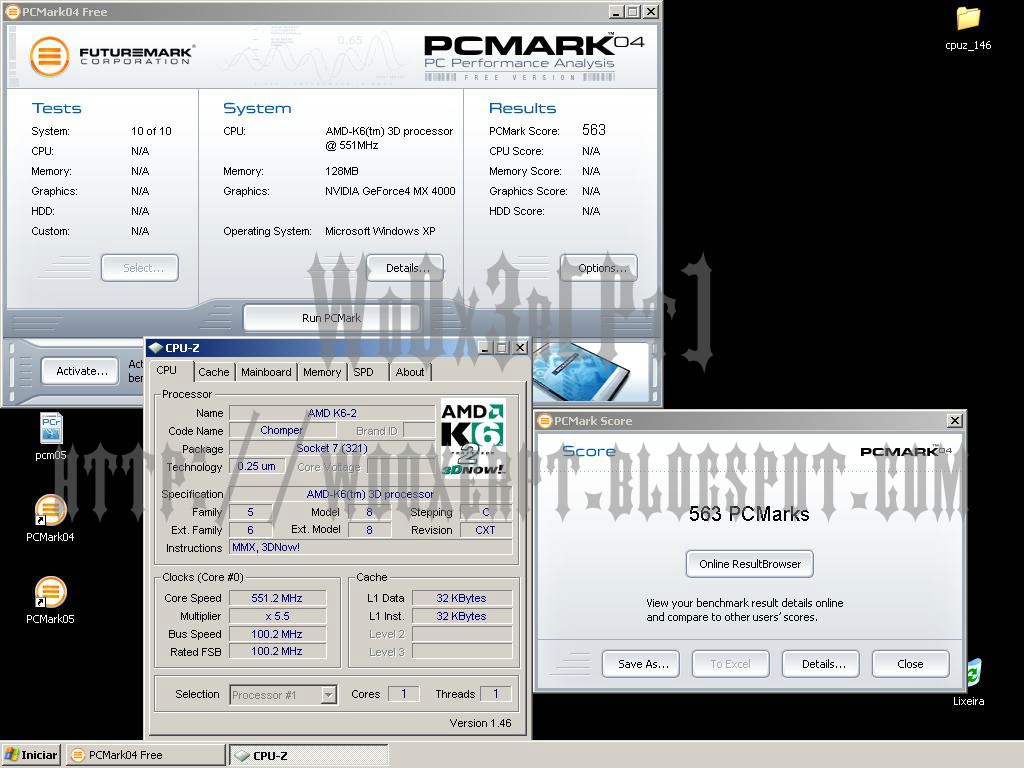
Task: Click the PCMark Score value 563
Action: click(594, 130)
